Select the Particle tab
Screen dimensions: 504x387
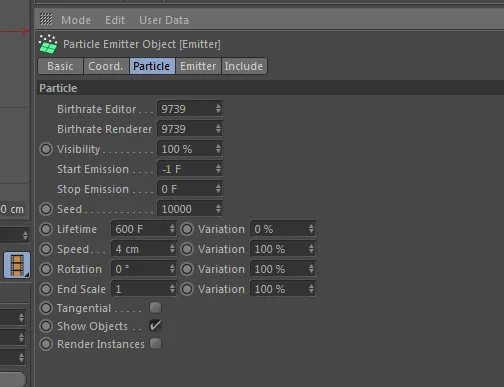pyautogui.click(x=152, y=66)
